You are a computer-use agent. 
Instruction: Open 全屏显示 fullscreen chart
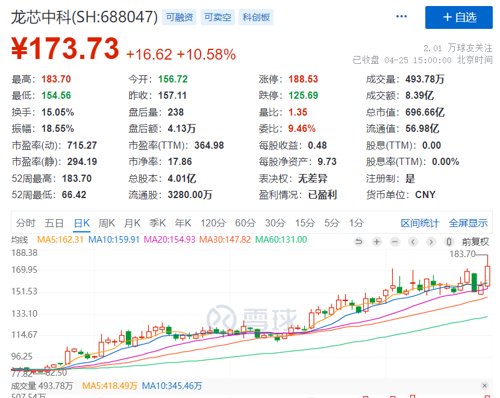[468, 223]
